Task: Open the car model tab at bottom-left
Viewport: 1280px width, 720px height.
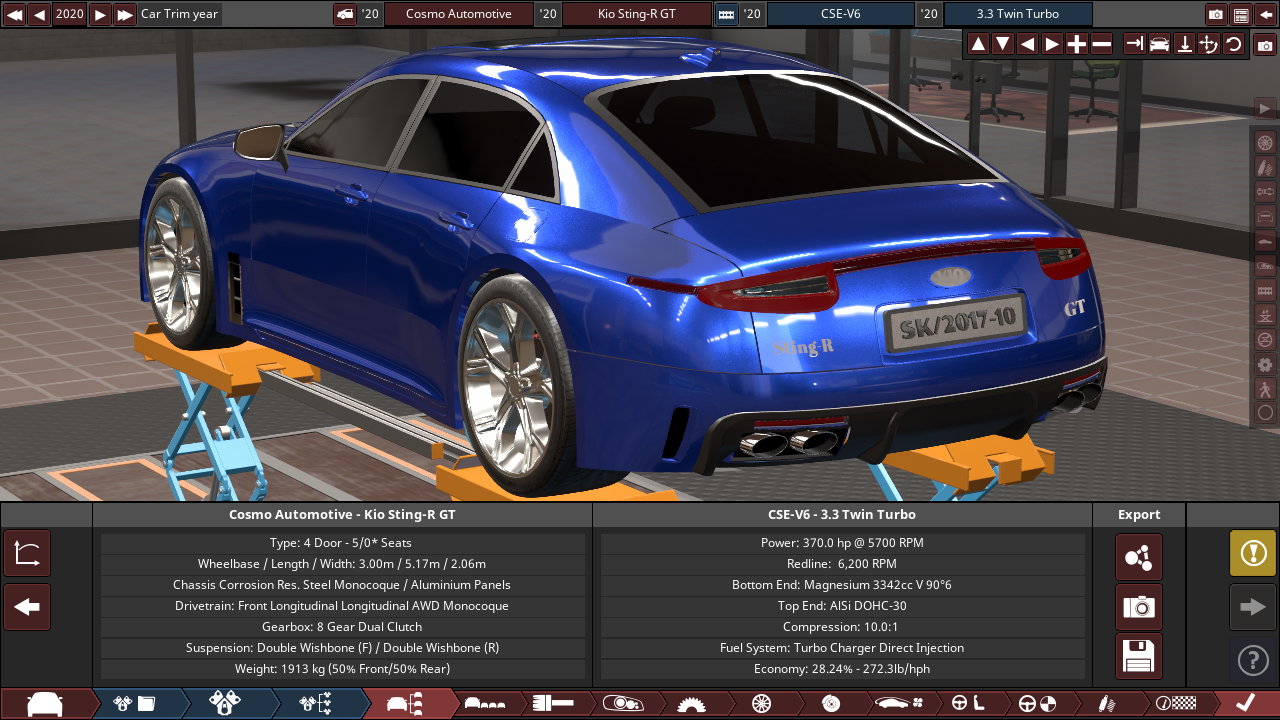Action: (x=45, y=704)
